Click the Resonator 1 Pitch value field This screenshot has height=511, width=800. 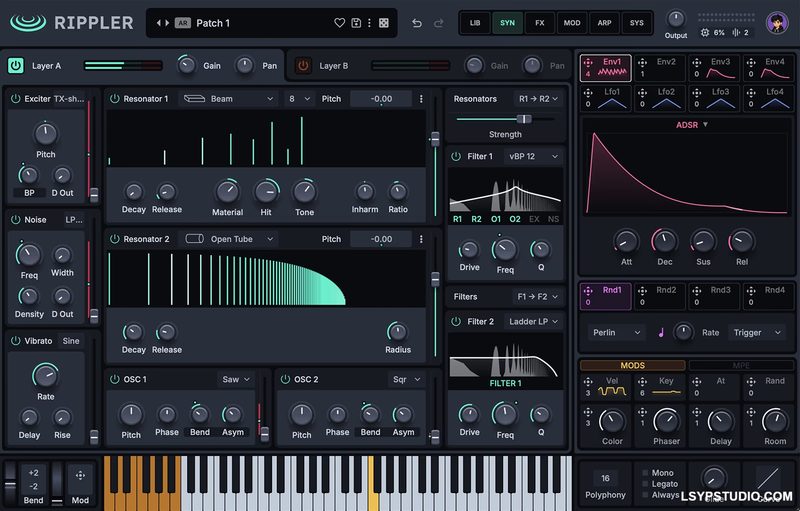coord(382,99)
